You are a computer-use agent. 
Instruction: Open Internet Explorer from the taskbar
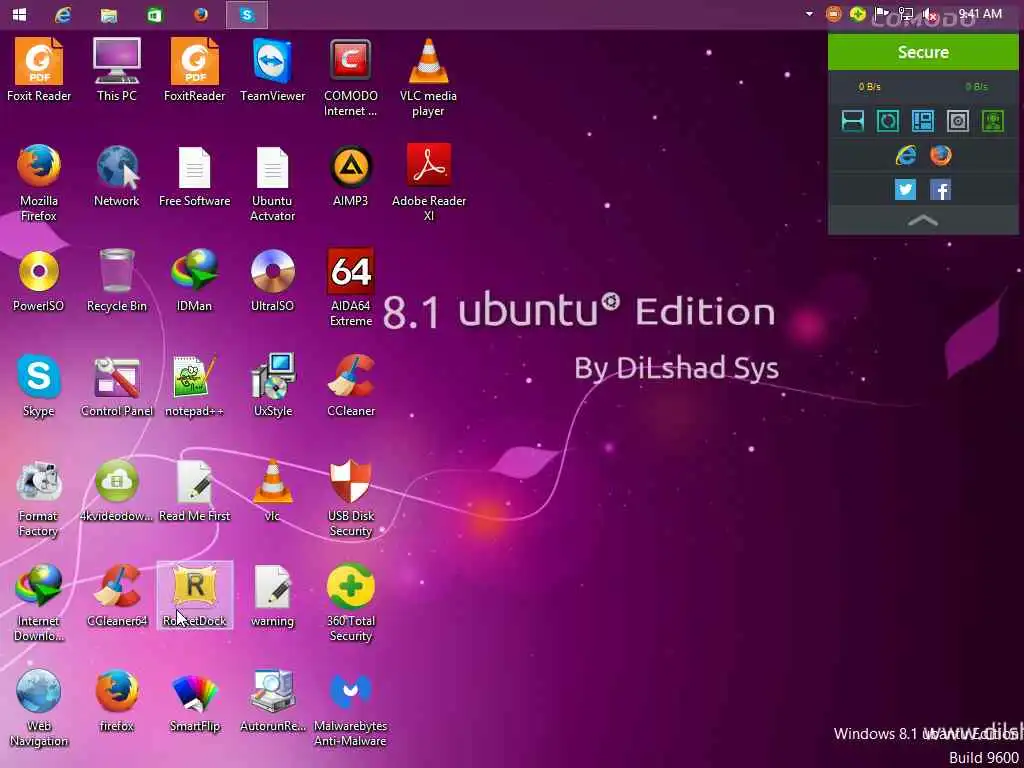coord(63,14)
